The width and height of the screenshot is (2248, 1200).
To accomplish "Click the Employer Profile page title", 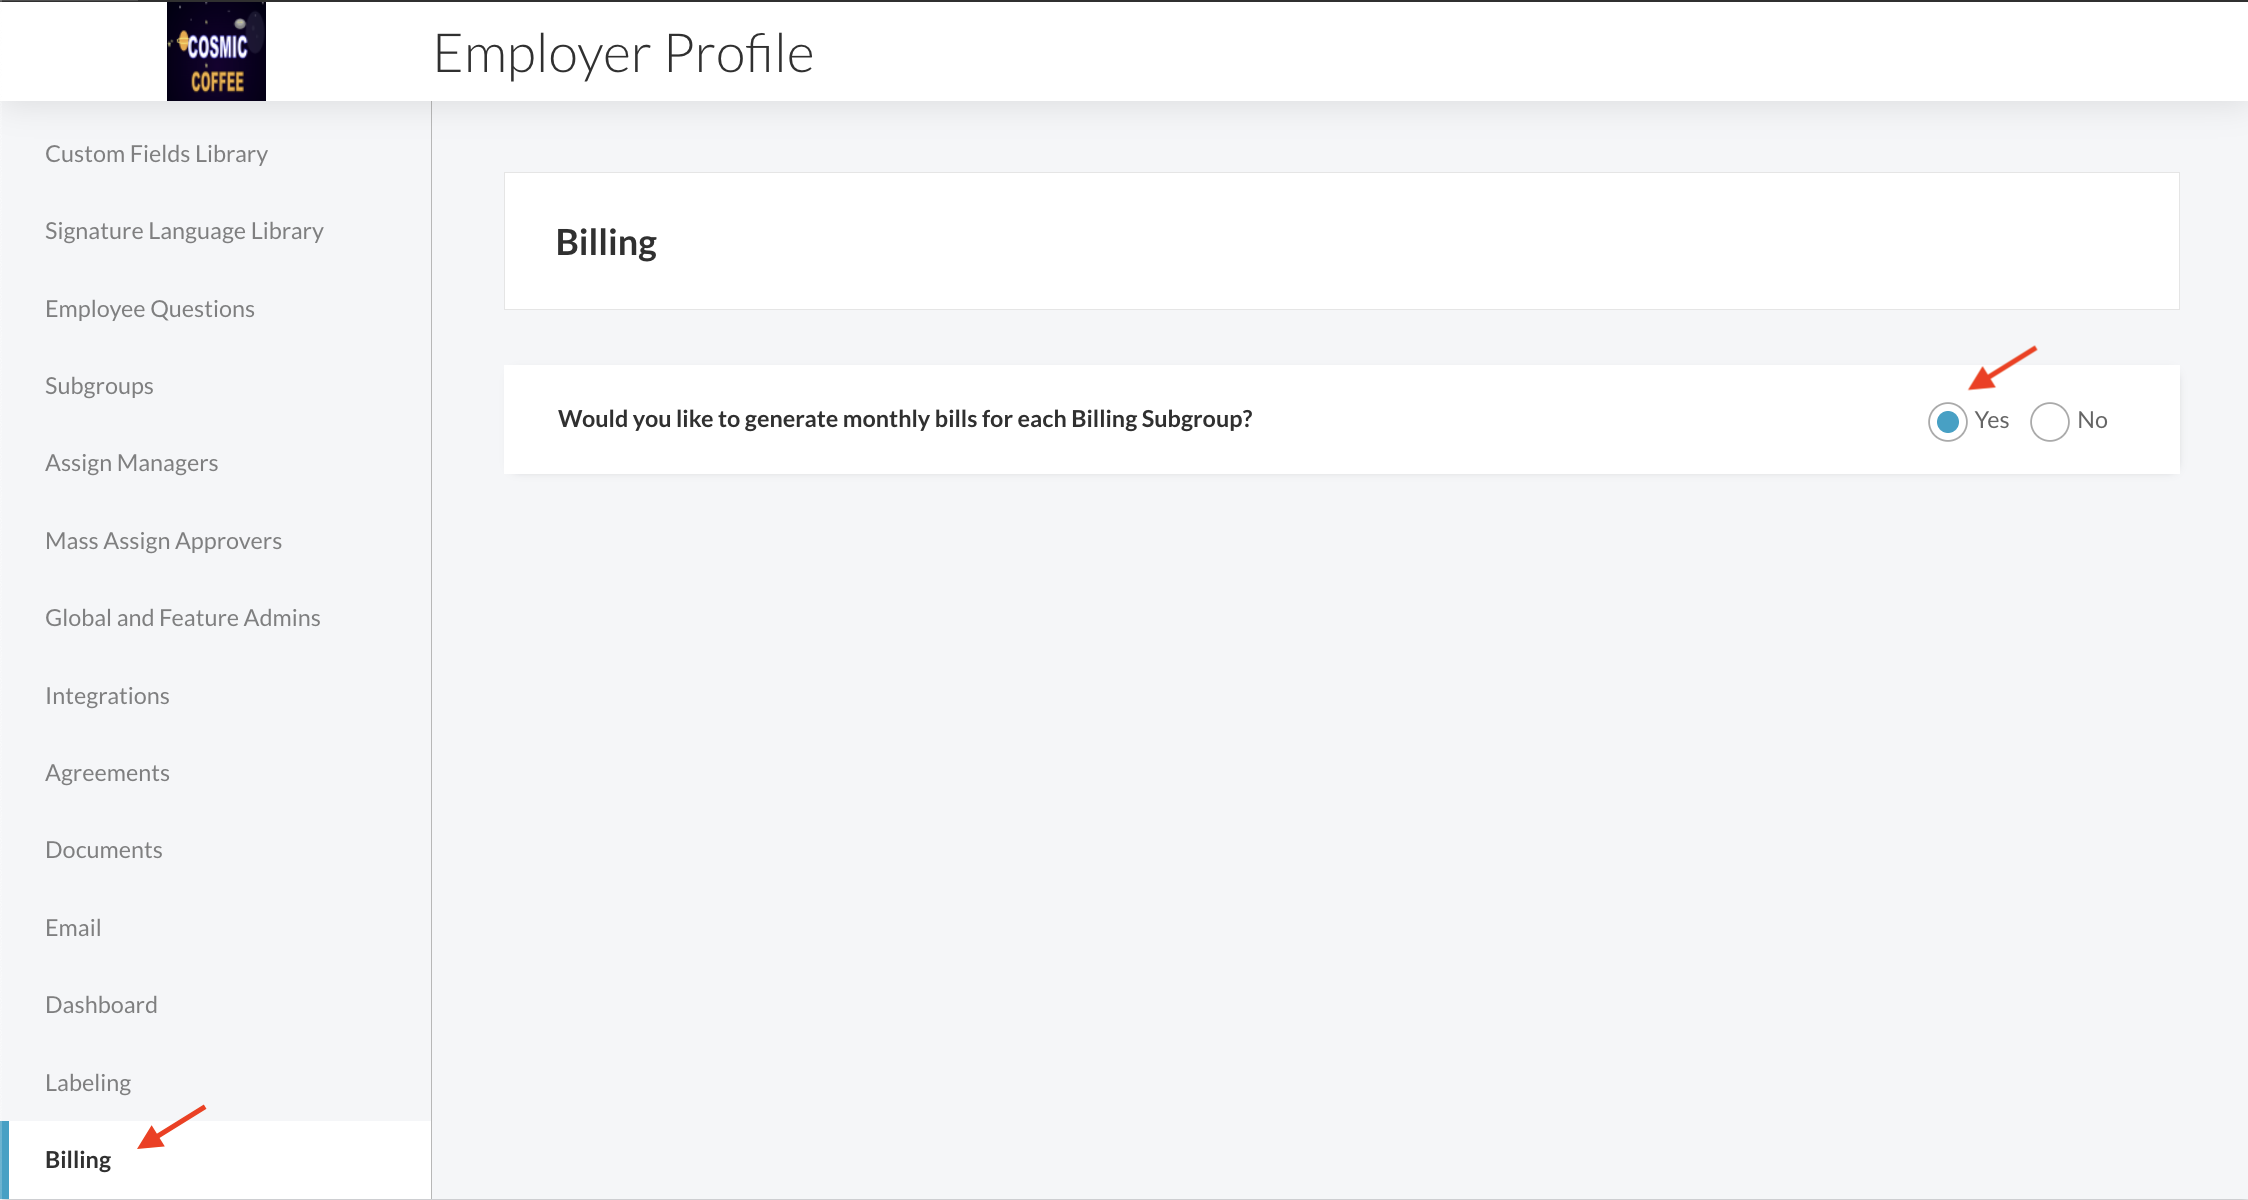I will (623, 54).
